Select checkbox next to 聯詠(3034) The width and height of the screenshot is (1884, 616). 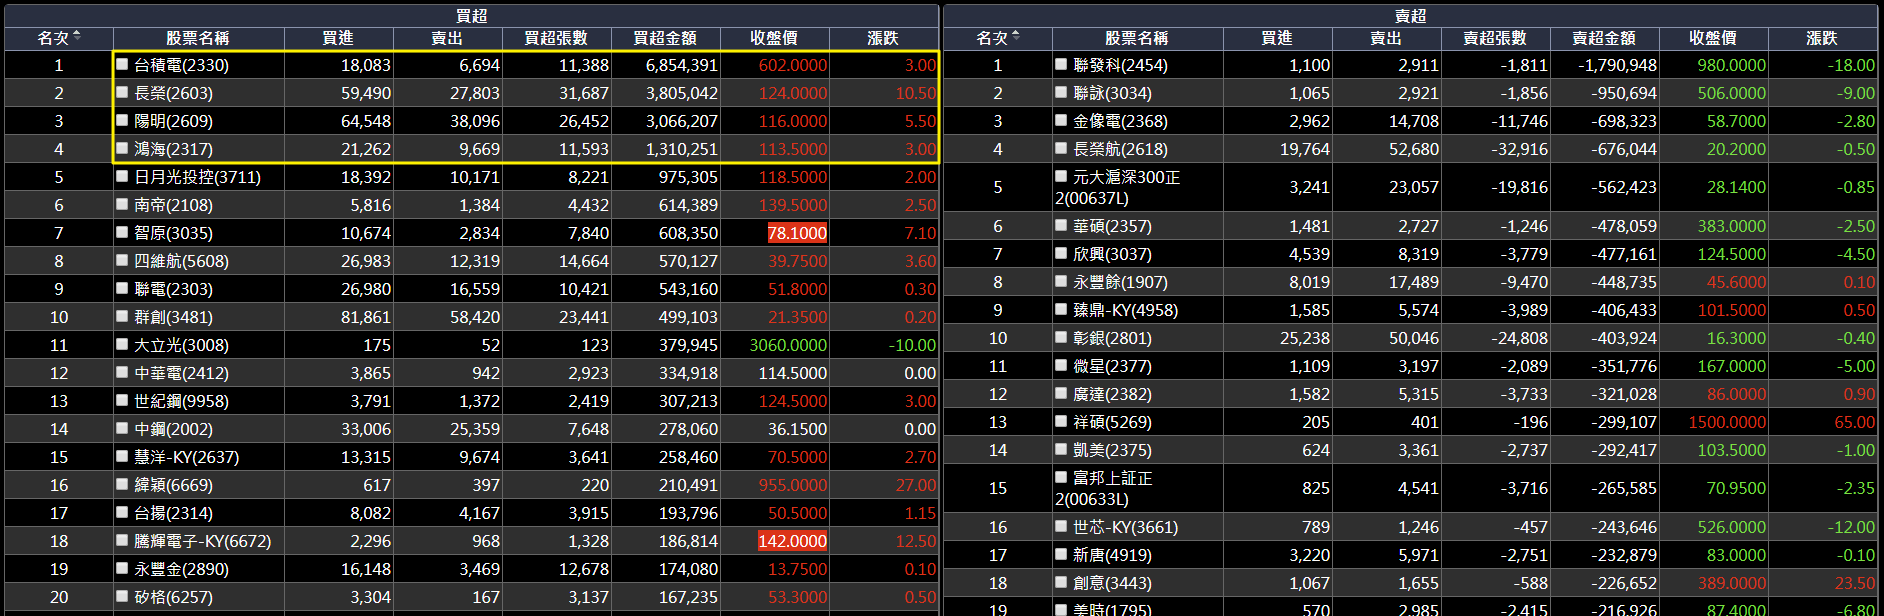1061,92
